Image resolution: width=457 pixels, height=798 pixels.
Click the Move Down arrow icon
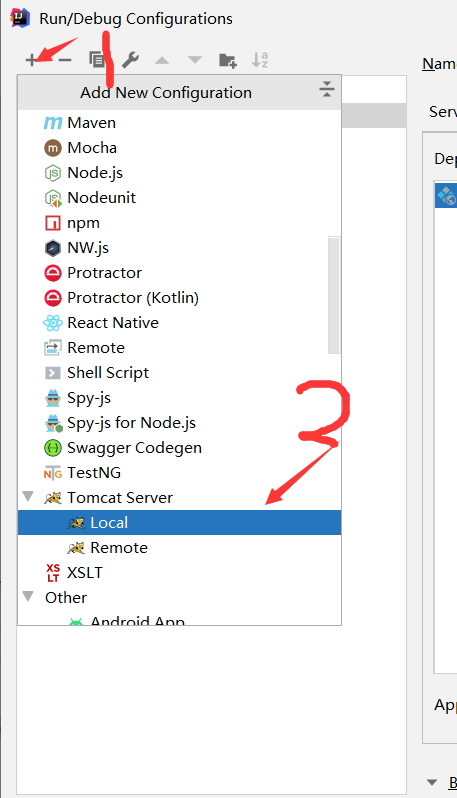[195, 60]
